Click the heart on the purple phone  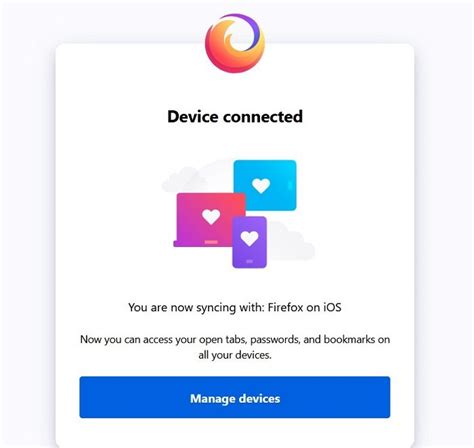[x=249, y=238]
